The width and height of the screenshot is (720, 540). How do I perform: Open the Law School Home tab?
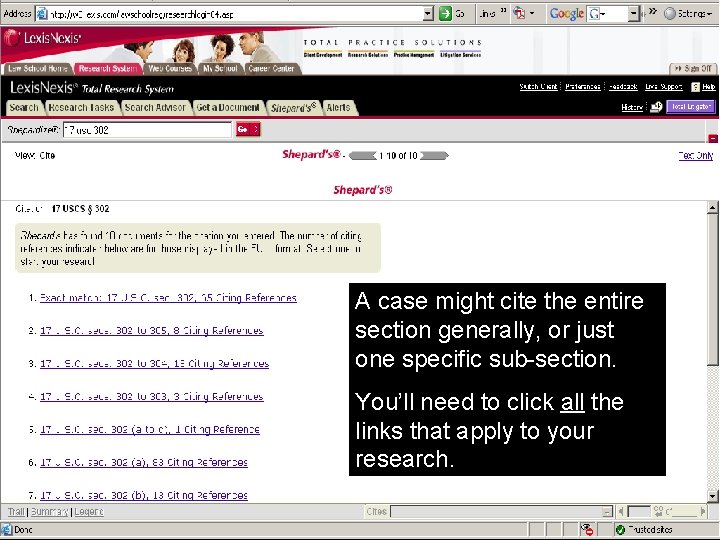coord(38,68)
